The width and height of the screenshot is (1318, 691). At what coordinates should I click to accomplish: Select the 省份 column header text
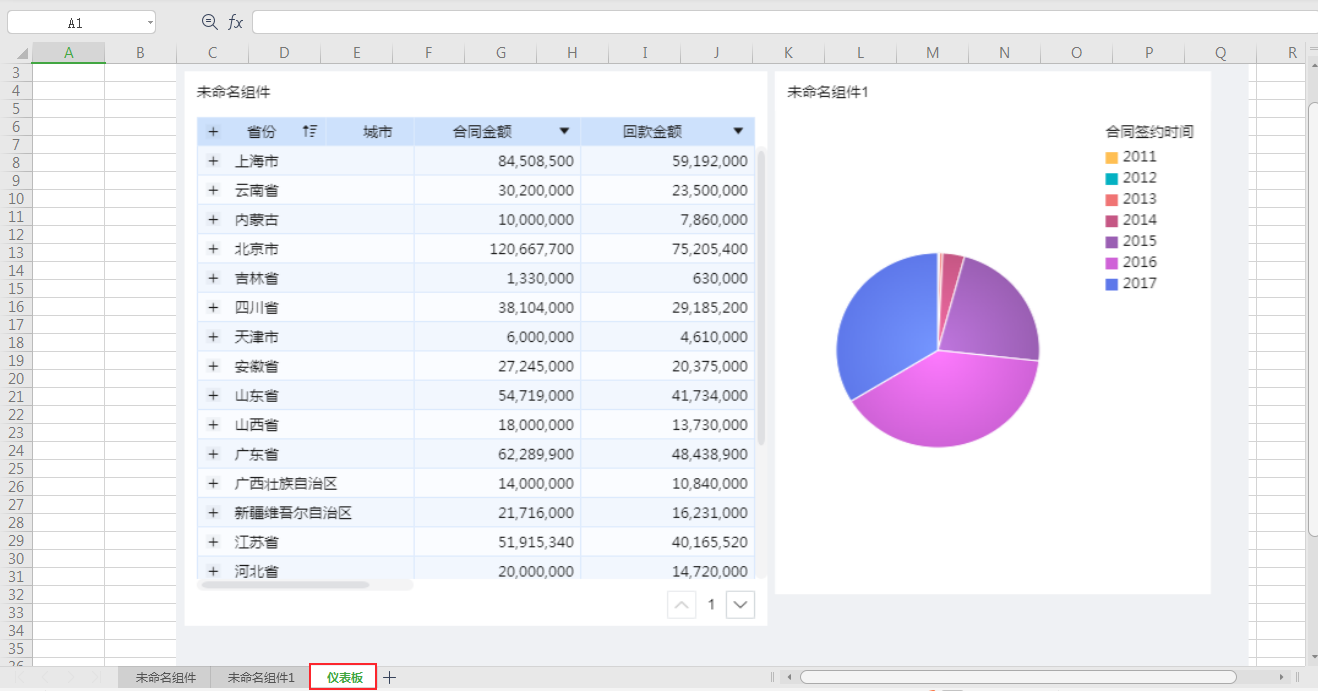click(261, 131)
